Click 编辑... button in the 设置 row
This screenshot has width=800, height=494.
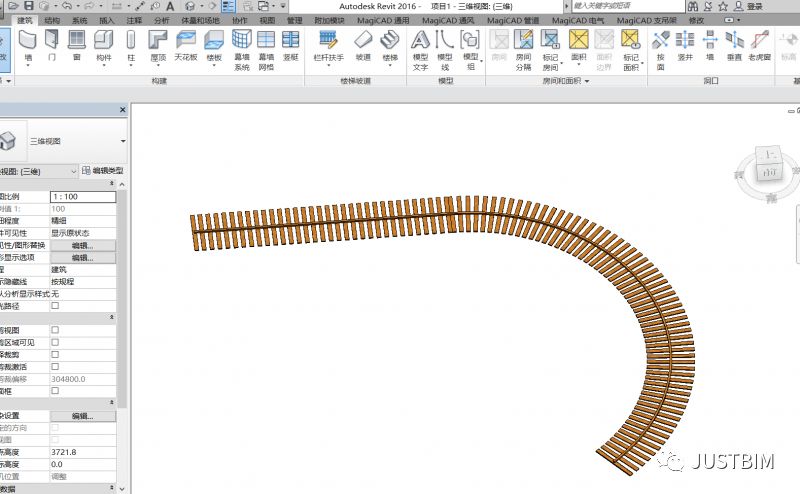[x=83, y=416]
